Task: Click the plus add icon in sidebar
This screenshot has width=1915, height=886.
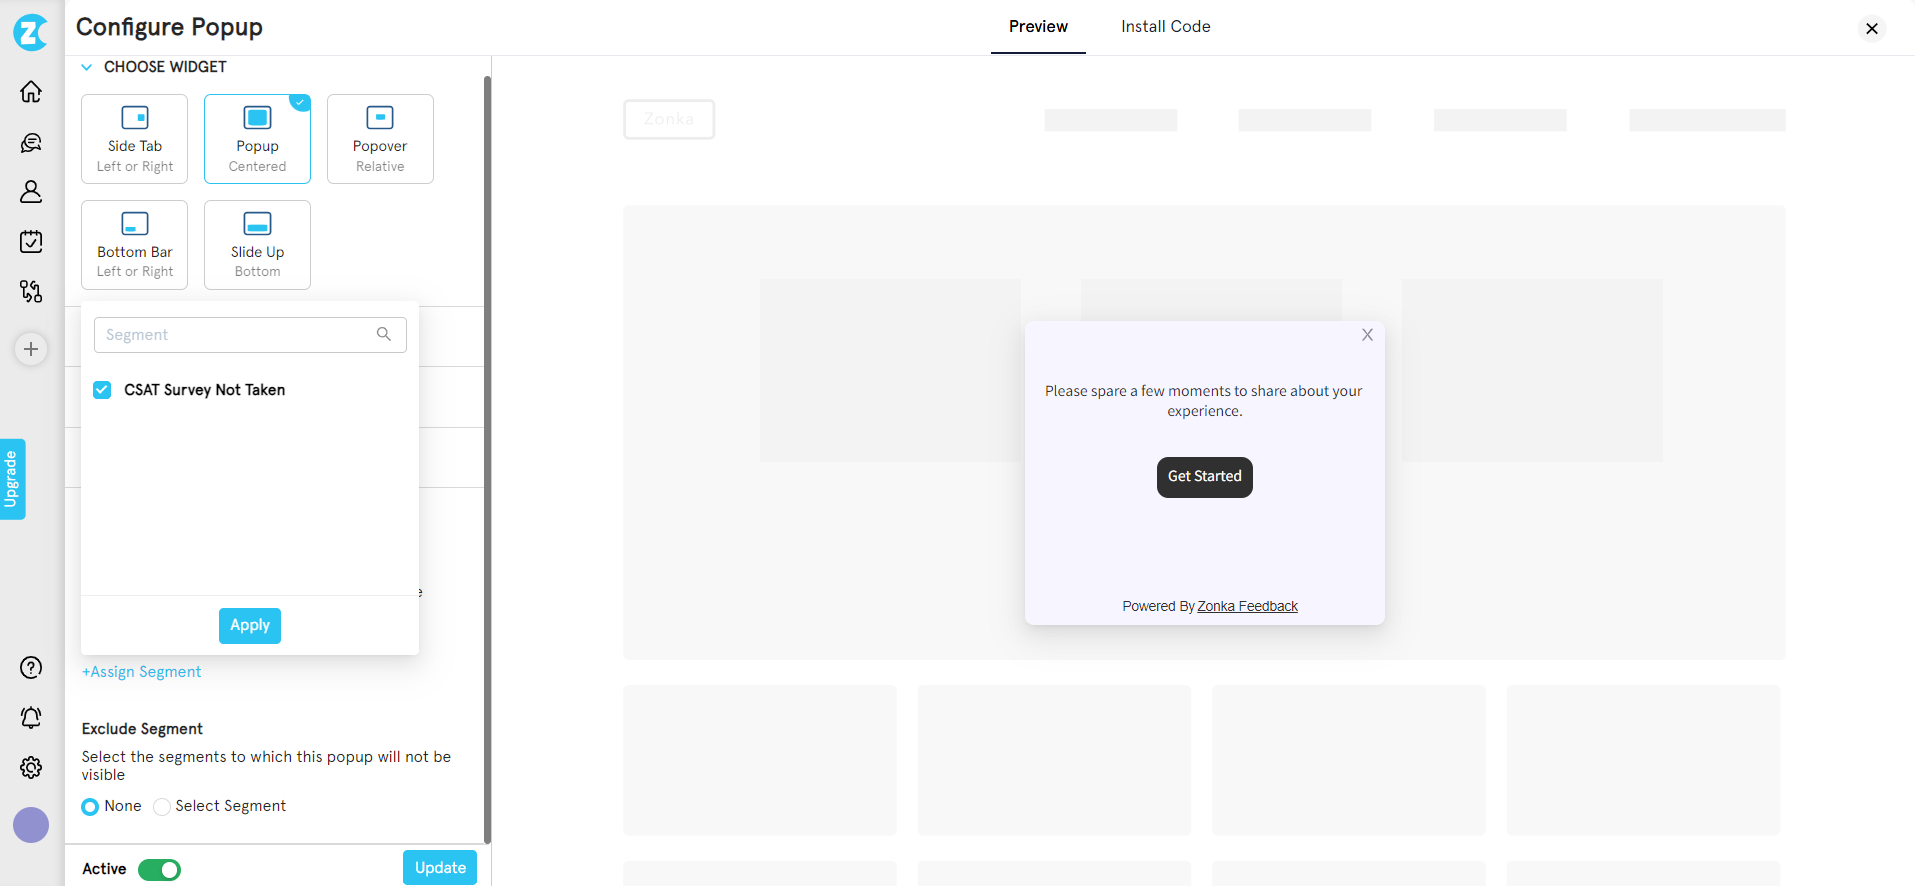Action: point(31,349)
